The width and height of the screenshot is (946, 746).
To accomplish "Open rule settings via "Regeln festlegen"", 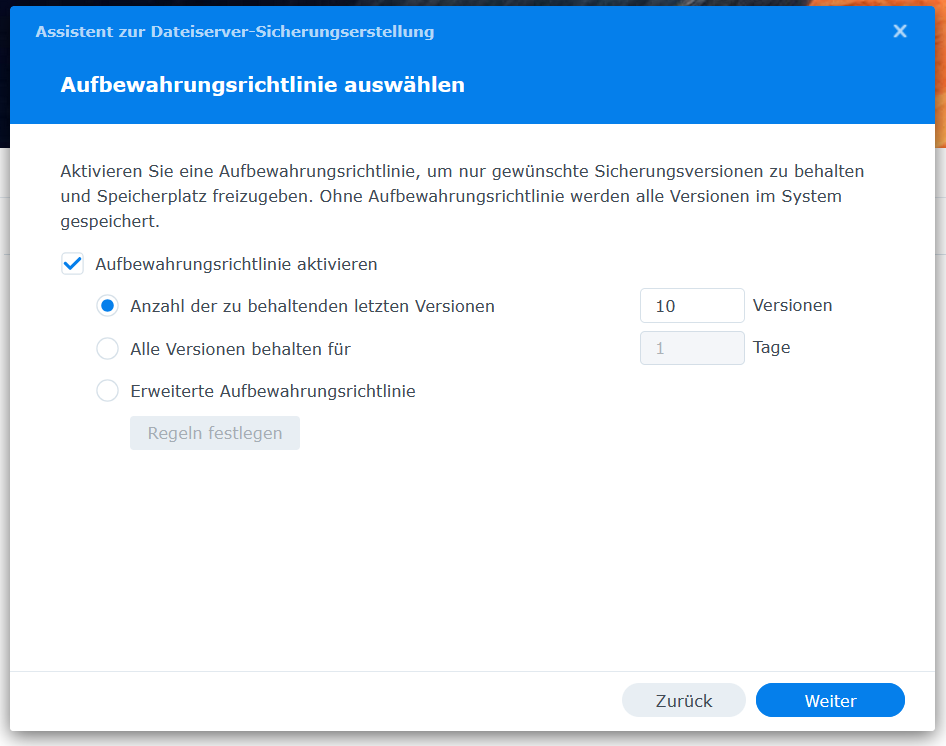I will [x=214, y=432].
